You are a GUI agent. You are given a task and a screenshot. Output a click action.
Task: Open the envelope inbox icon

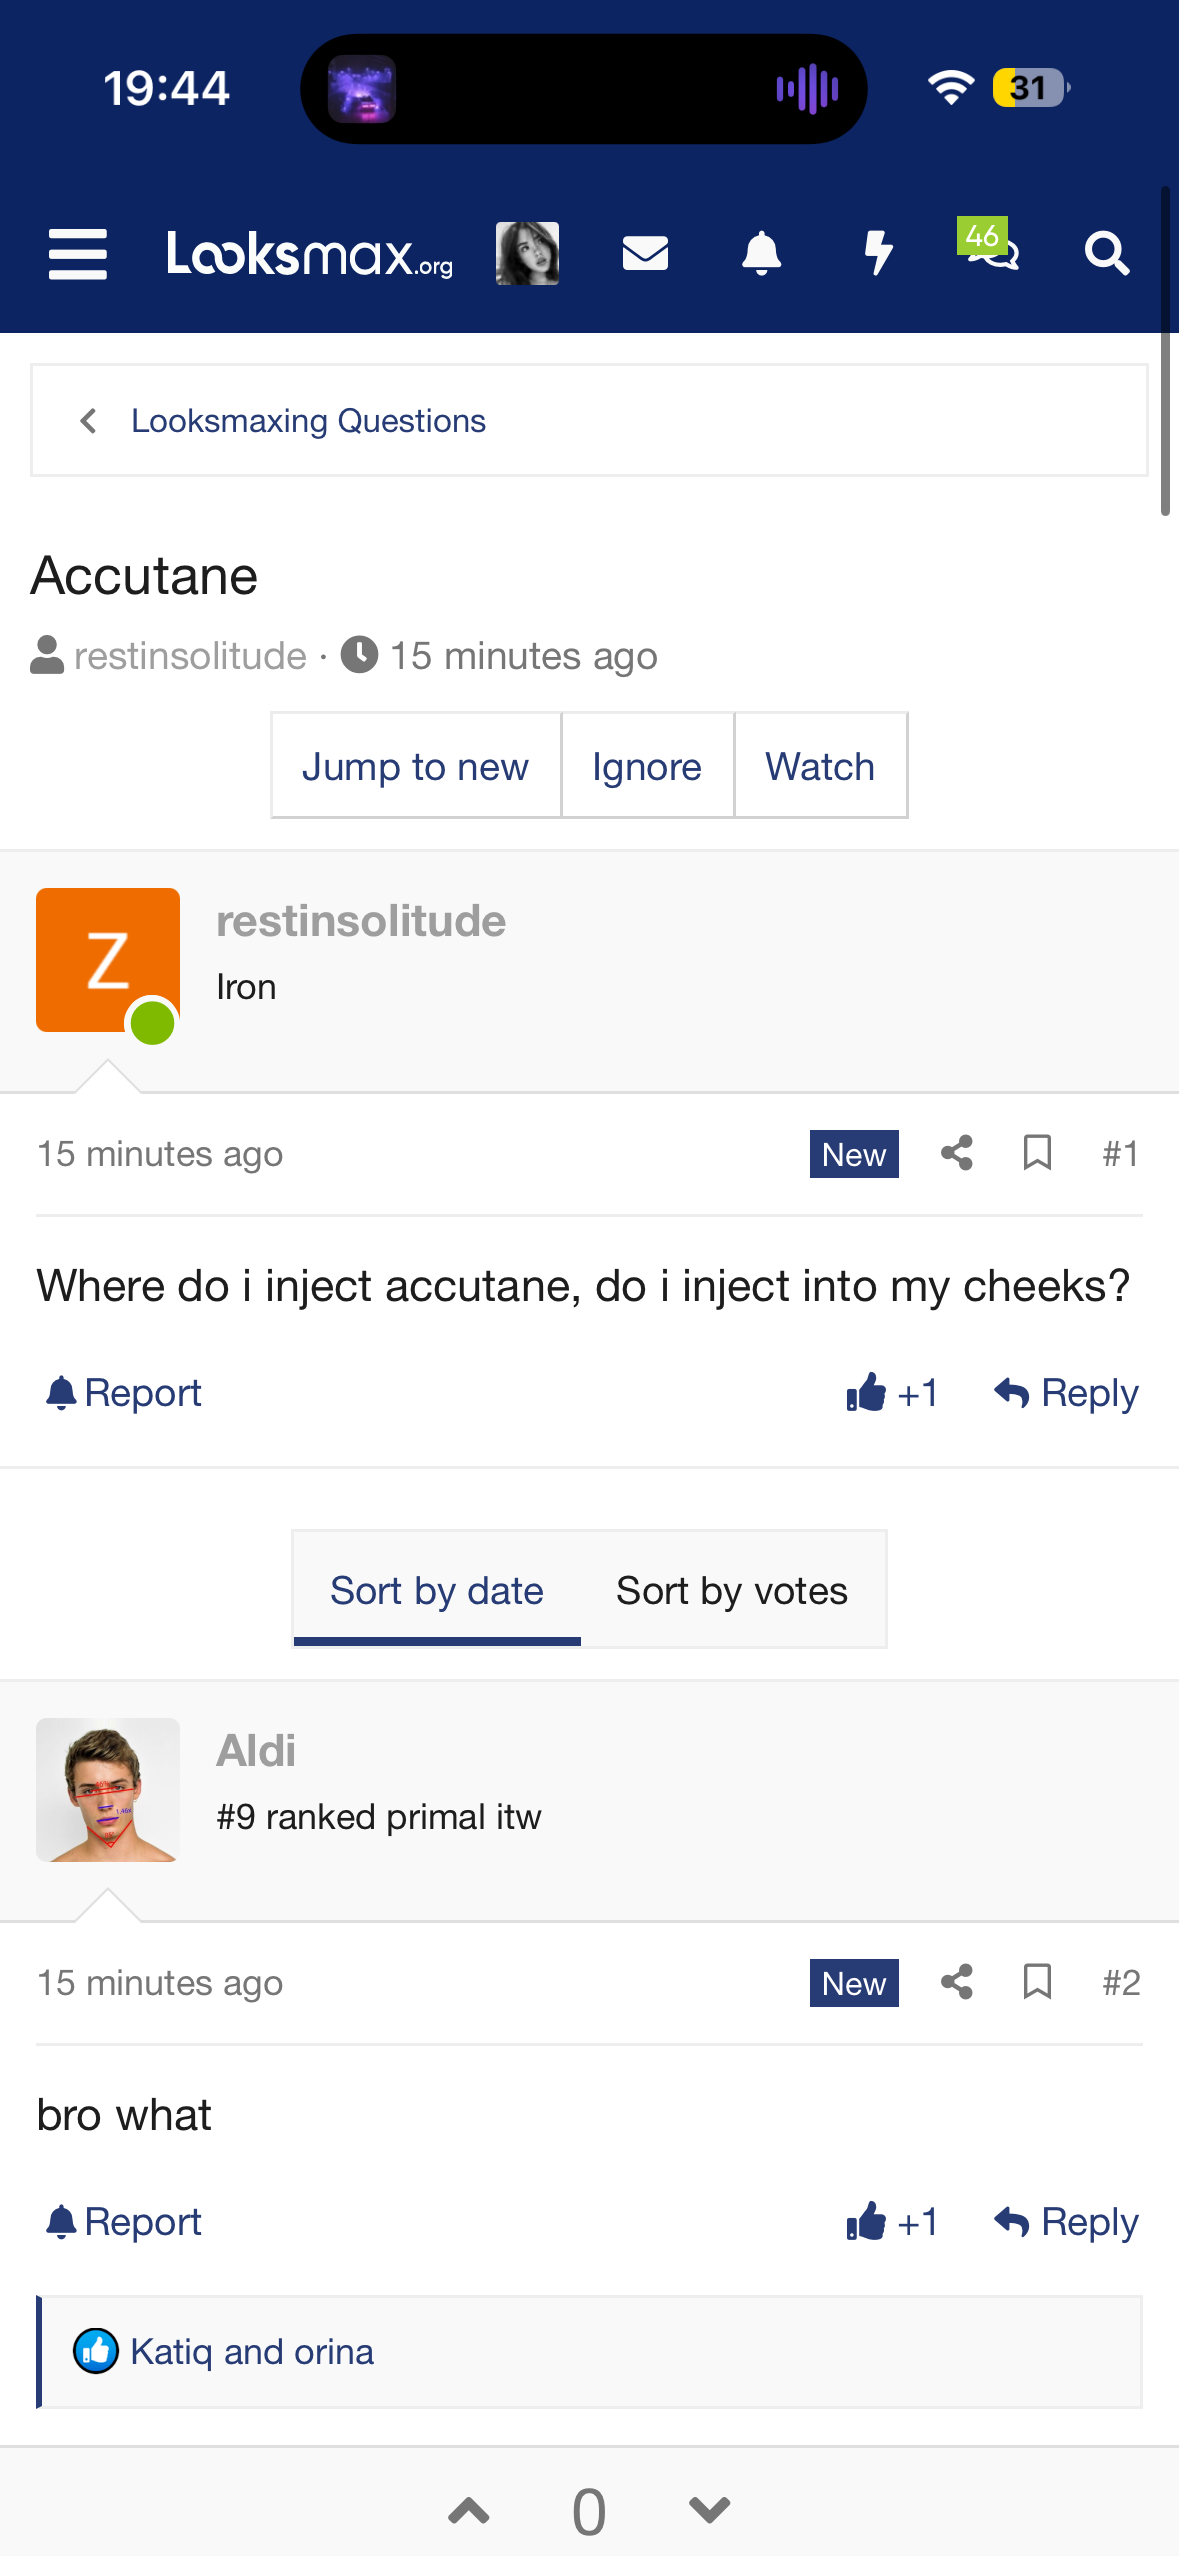pos(645,253)
